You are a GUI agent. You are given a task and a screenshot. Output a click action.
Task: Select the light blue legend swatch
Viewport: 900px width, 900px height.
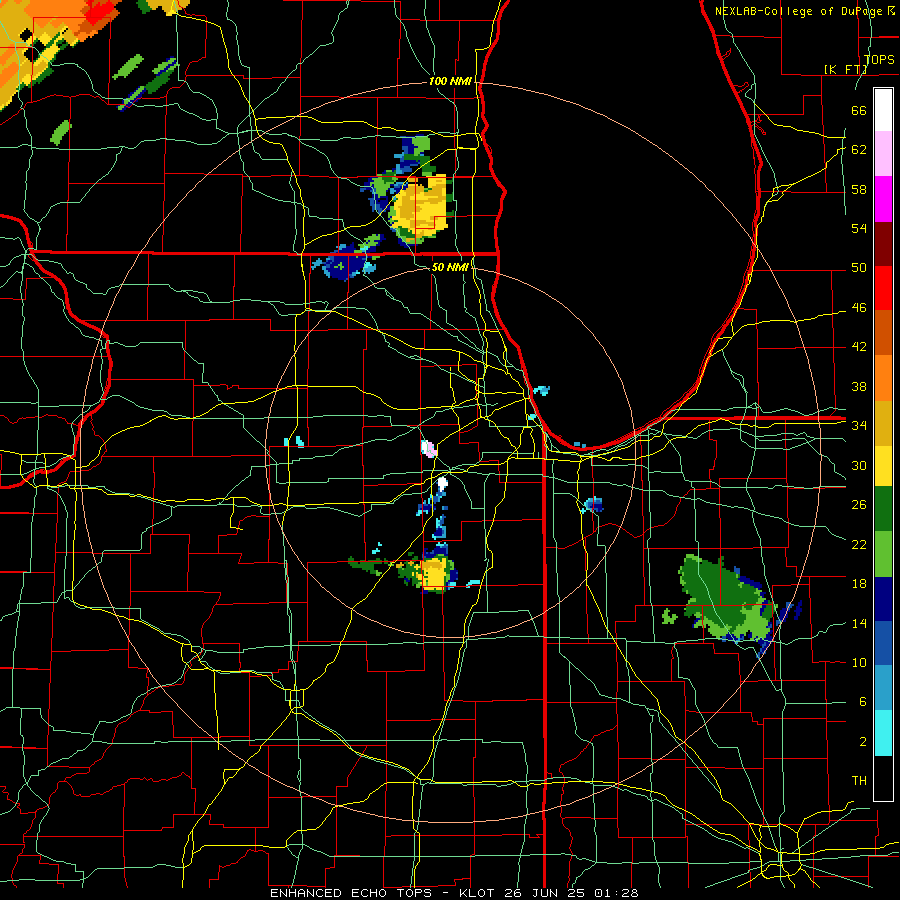tap(883, 688)
